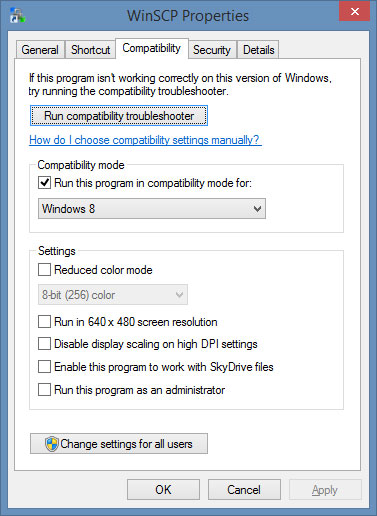Cancel the properties dialog
Screen dimensions: 377x516
[244, 490]
